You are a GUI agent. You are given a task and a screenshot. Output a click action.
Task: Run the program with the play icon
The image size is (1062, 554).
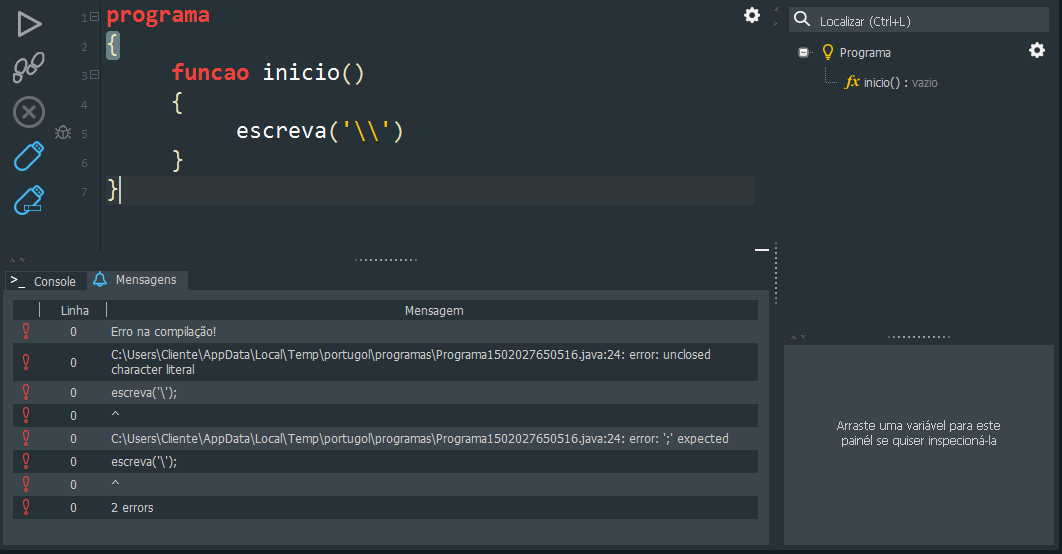(29, 24)
